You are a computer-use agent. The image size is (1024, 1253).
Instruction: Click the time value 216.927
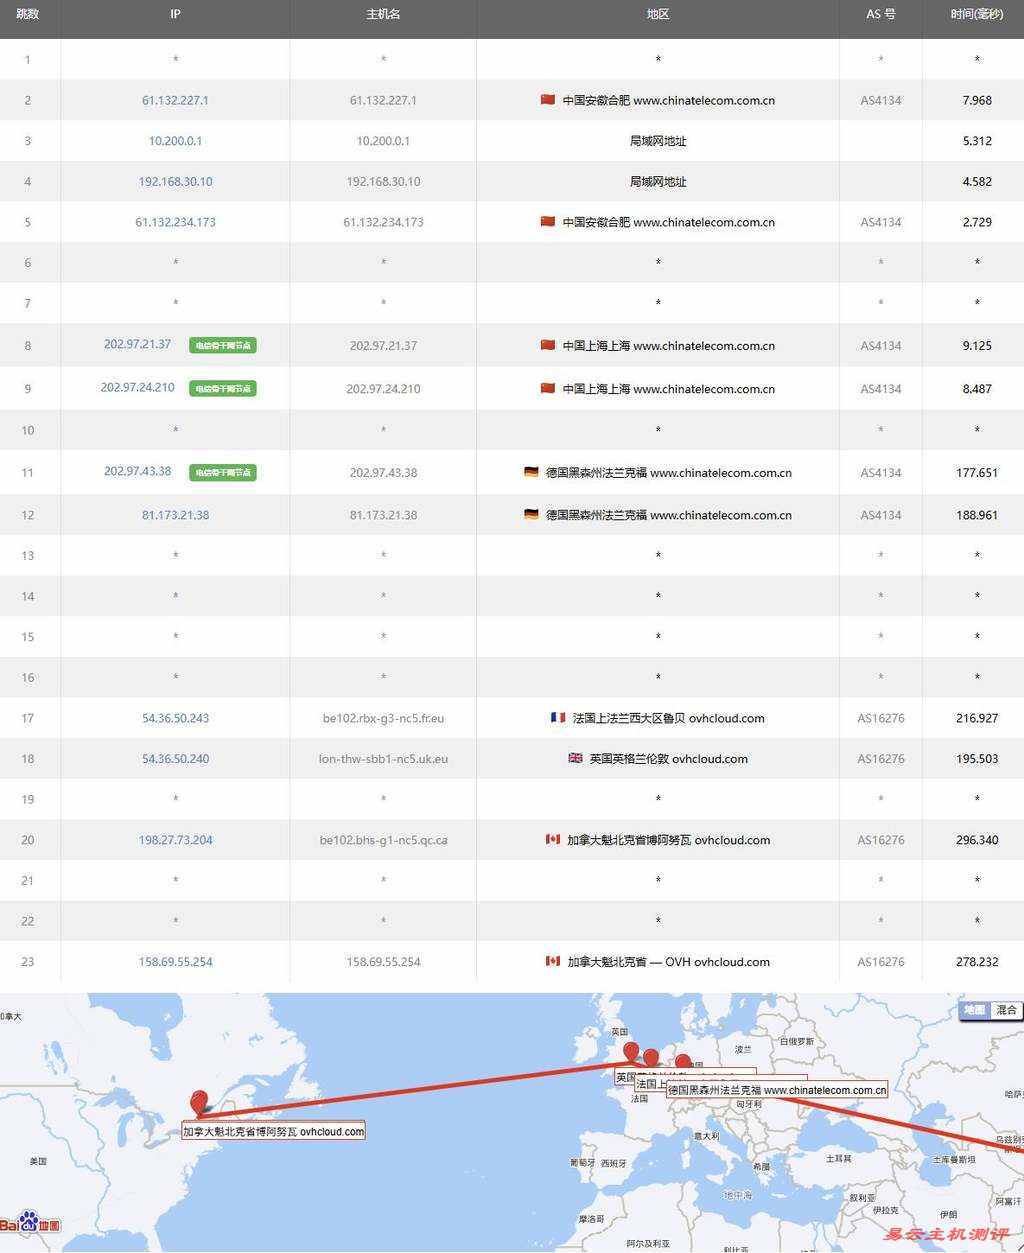977,718
